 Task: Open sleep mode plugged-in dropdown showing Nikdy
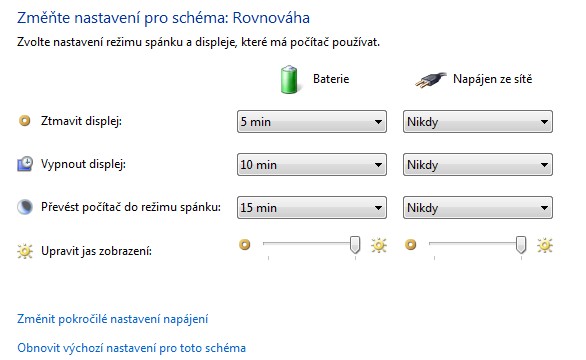[x=478, y=207]
